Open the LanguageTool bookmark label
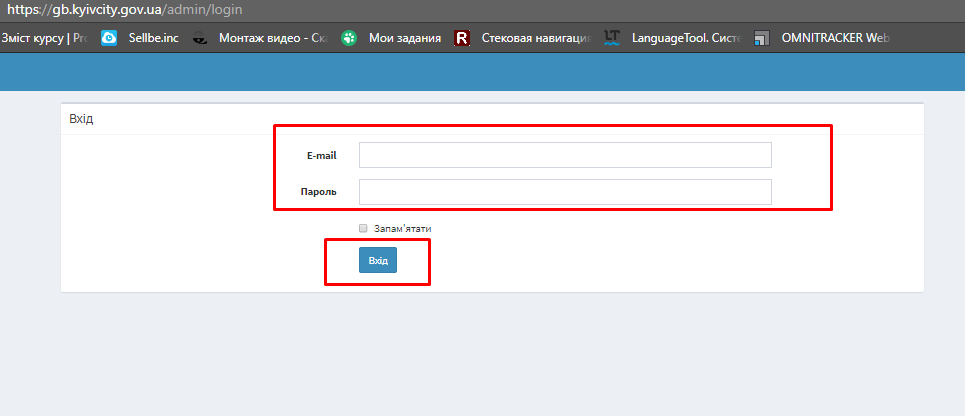The image size is (965, 416). click(x=686, y=39)
